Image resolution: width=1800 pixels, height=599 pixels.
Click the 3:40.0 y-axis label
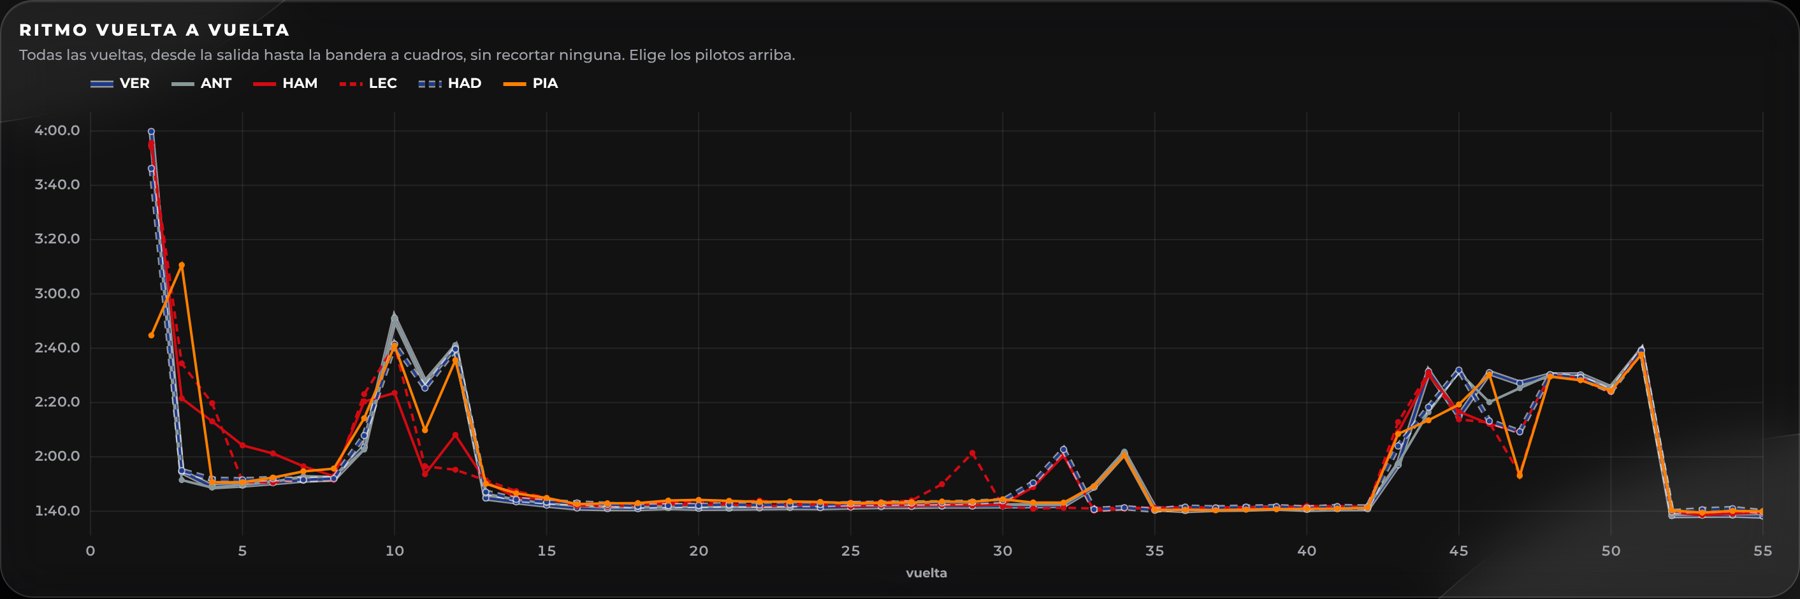(57, 185)
